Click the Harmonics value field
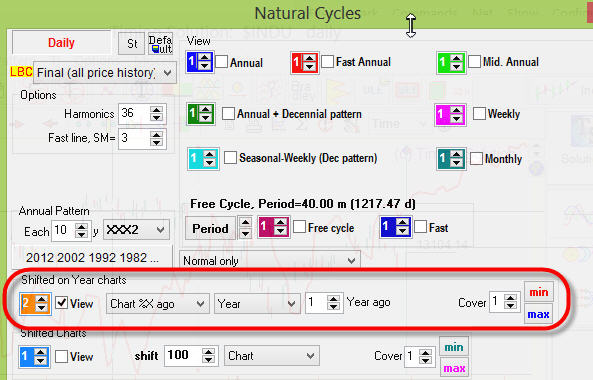 tap(134, 113)
